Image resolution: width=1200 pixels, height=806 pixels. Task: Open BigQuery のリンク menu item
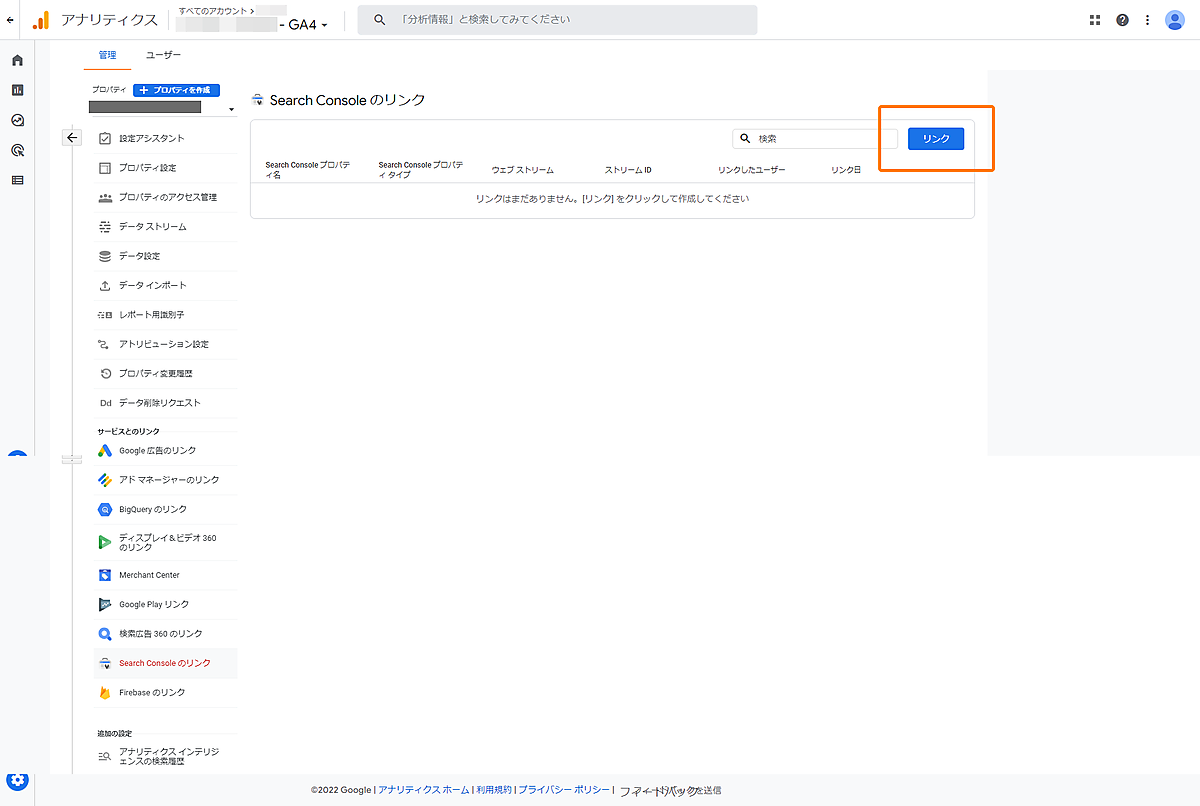coord(152,509)
